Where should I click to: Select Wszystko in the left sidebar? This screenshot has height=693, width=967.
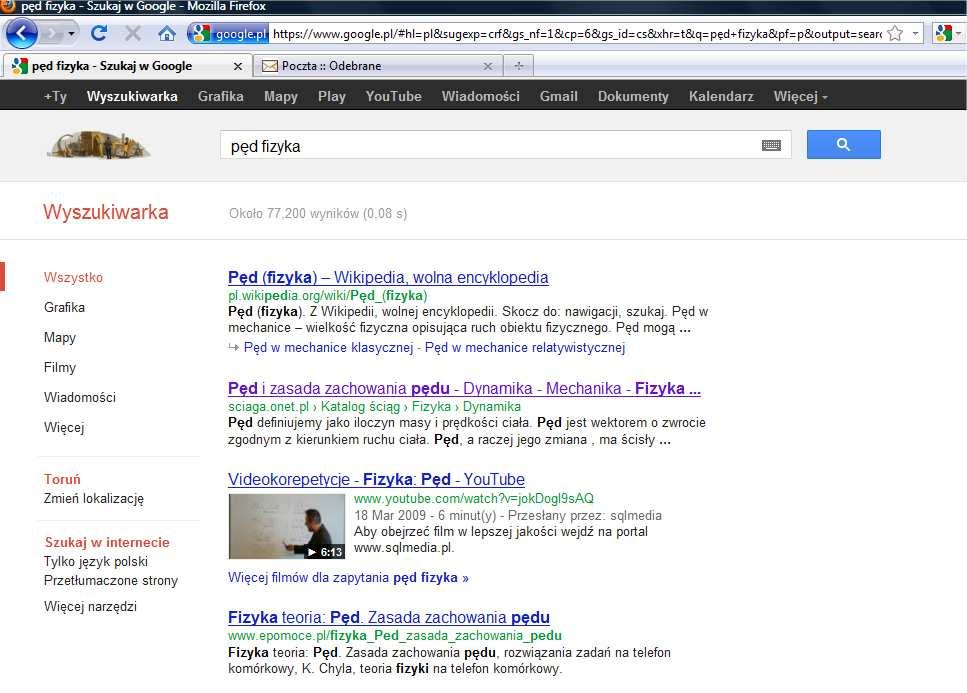pos(73,277)
